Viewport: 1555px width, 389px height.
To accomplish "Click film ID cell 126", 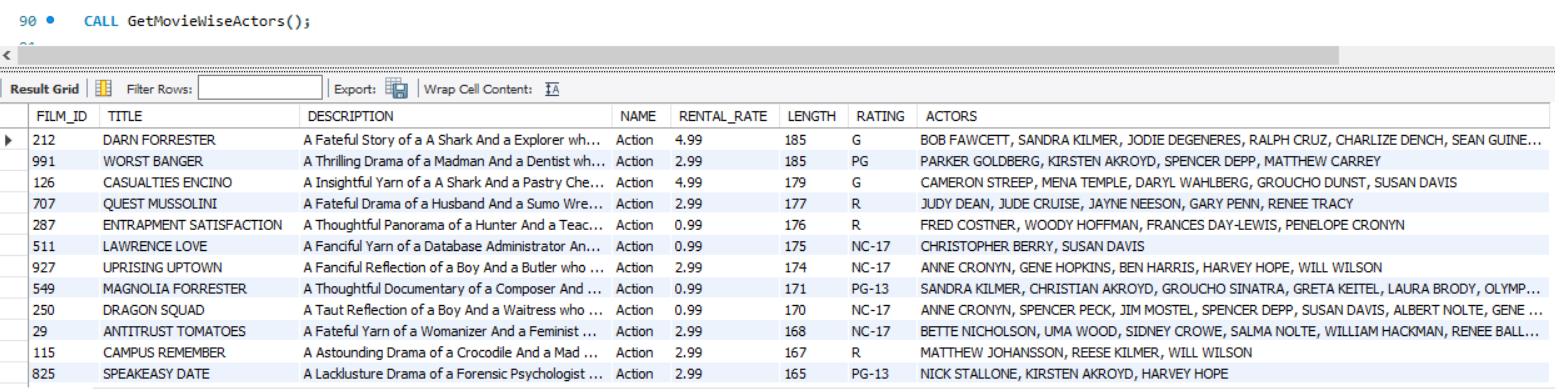I will click(x=62, y=182).
